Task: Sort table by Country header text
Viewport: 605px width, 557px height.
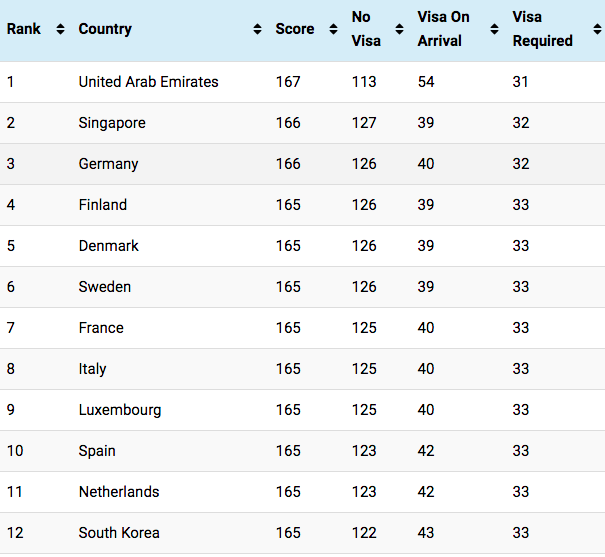Action: point(105,29)
